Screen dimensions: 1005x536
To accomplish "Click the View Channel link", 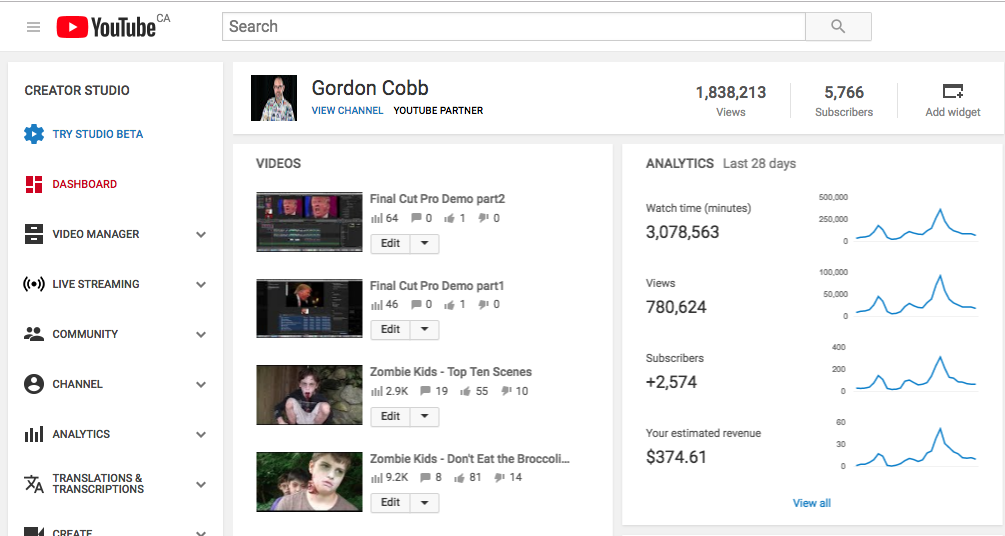I will pyautogui.click(x=347, y=110).
